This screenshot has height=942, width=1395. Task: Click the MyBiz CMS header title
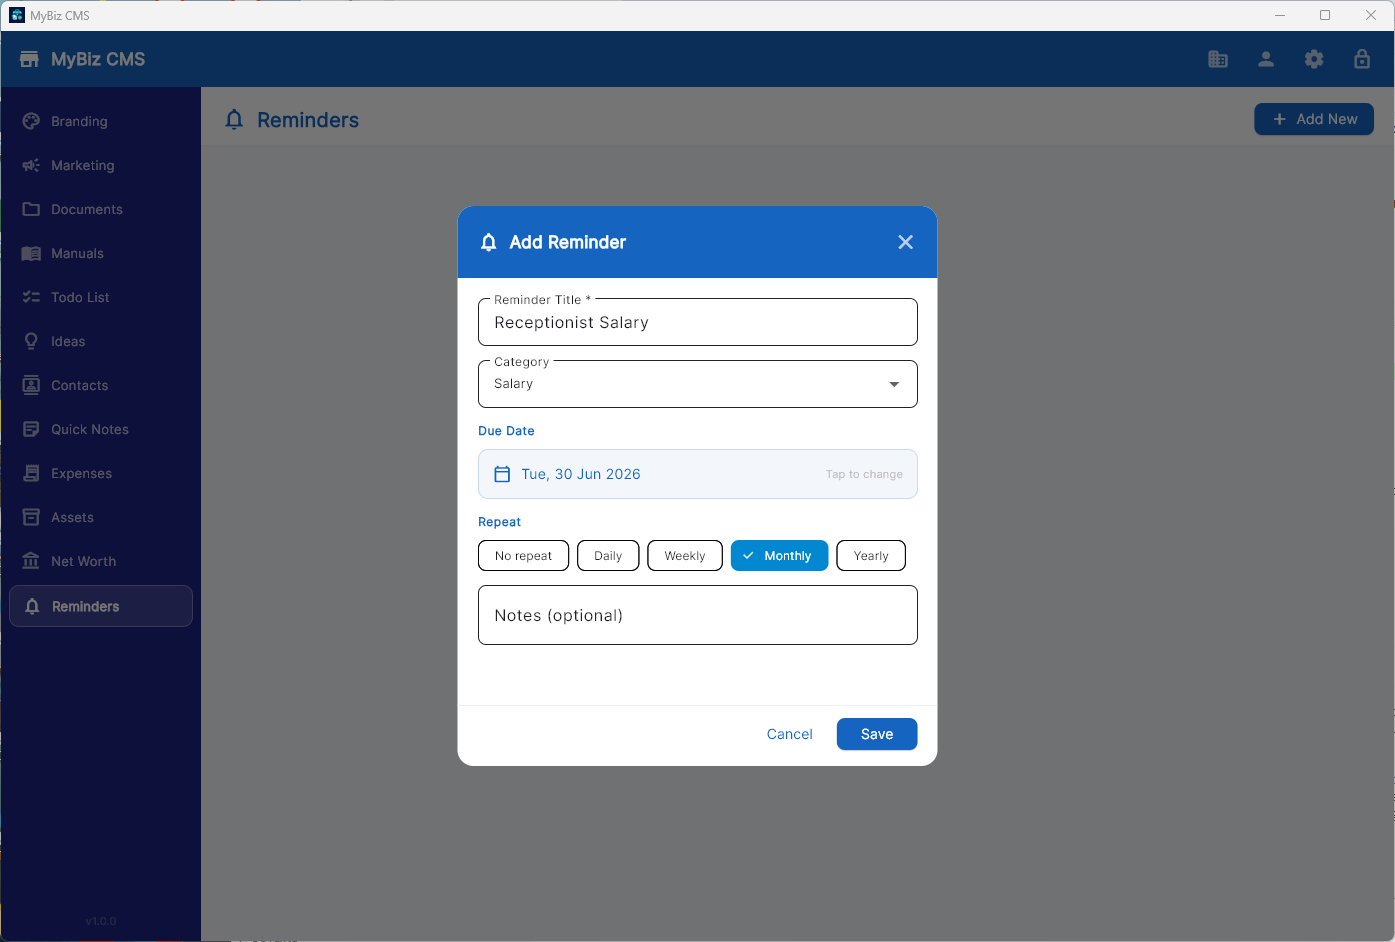pyautogui.click(x=98, y=59)
